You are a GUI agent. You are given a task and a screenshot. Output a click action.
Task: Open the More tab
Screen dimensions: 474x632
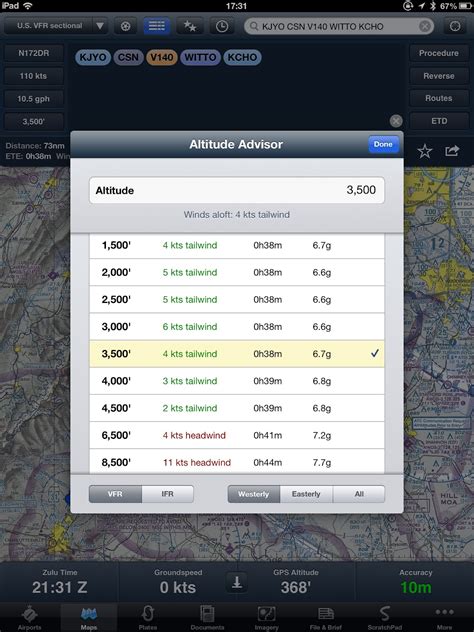point(444,617)
